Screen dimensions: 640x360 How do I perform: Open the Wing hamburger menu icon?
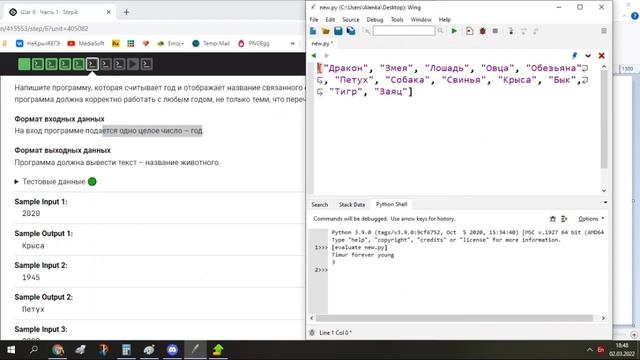(x=604, y=31)
